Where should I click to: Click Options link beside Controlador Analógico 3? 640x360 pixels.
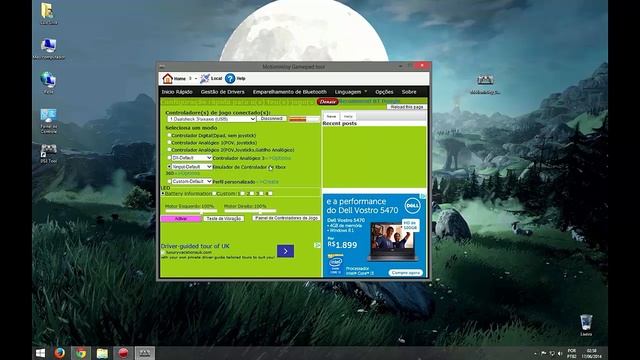(x=280, y=158)
